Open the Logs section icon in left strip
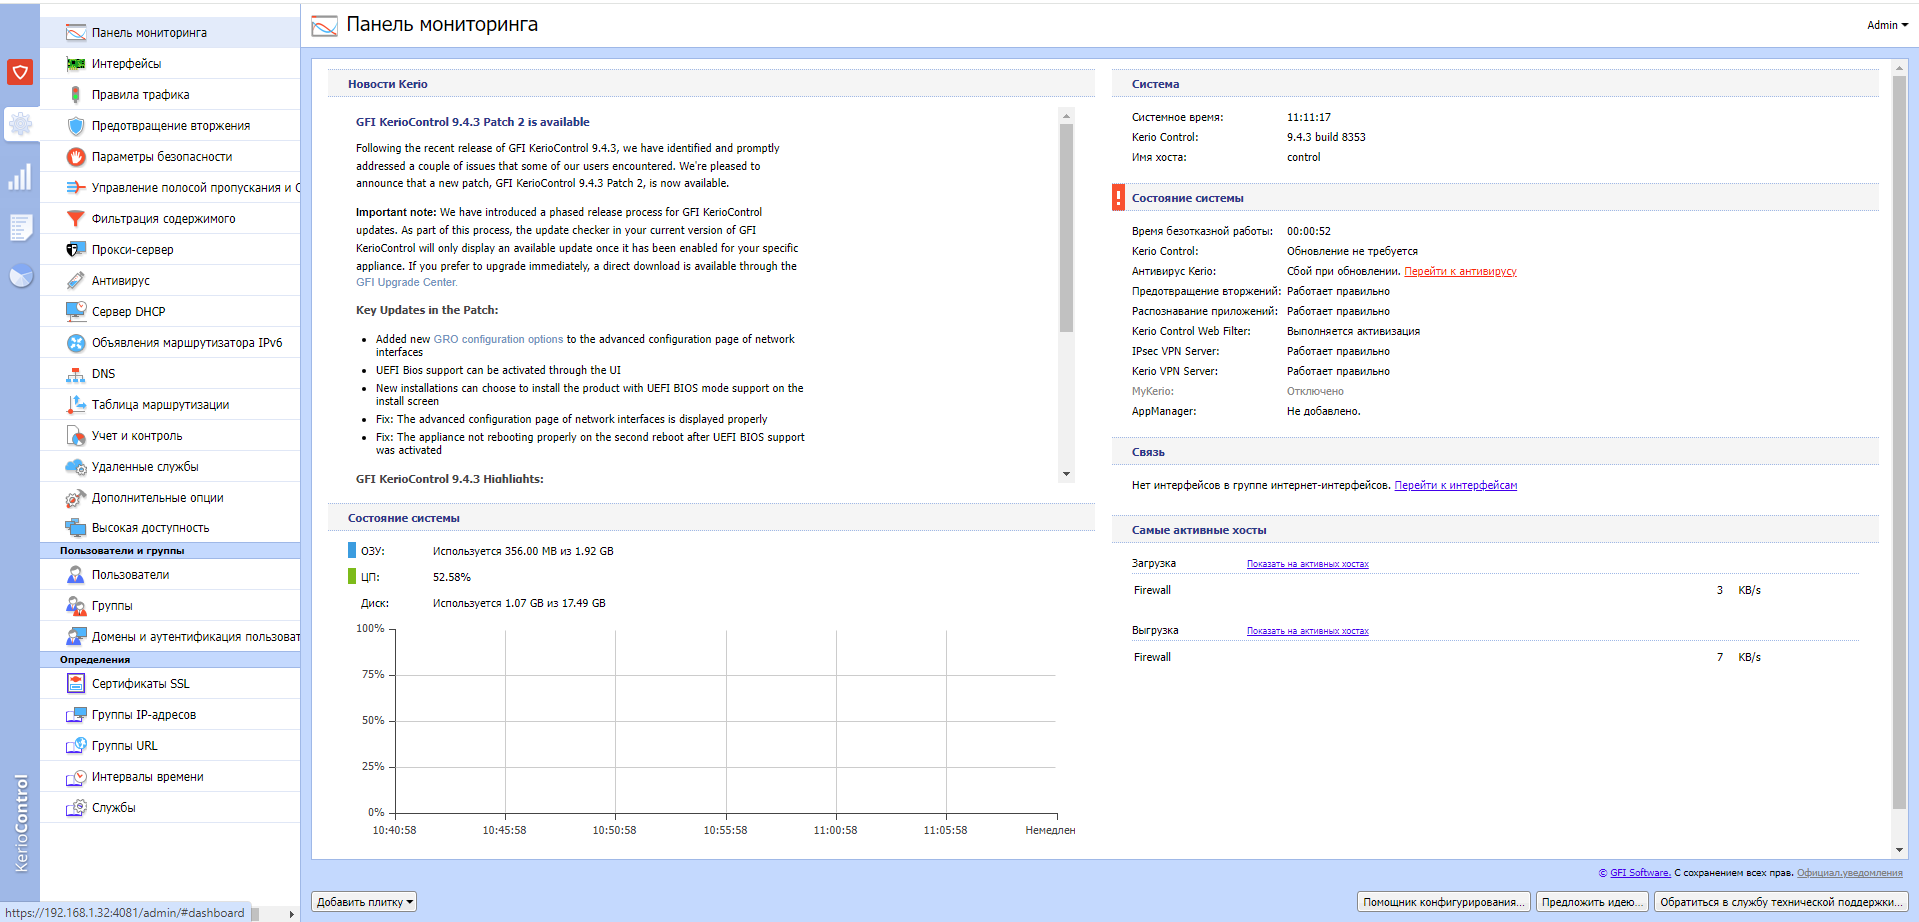This screenshot has height=922, width=1919. click(20, 227)
